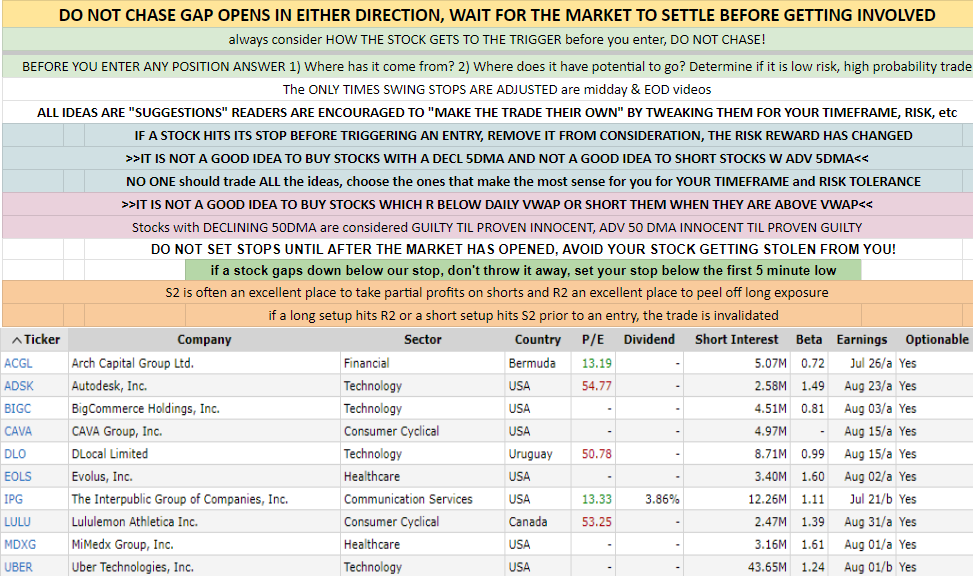Screen dimensions: 973x576
Task: Select the company name "CAVA Group, Inc."
Action: tap(117, 431)
